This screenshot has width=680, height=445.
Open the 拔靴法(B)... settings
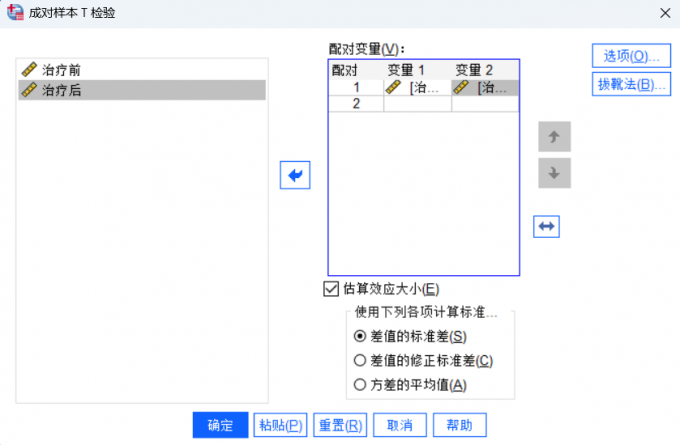click(x=631, y=84)
